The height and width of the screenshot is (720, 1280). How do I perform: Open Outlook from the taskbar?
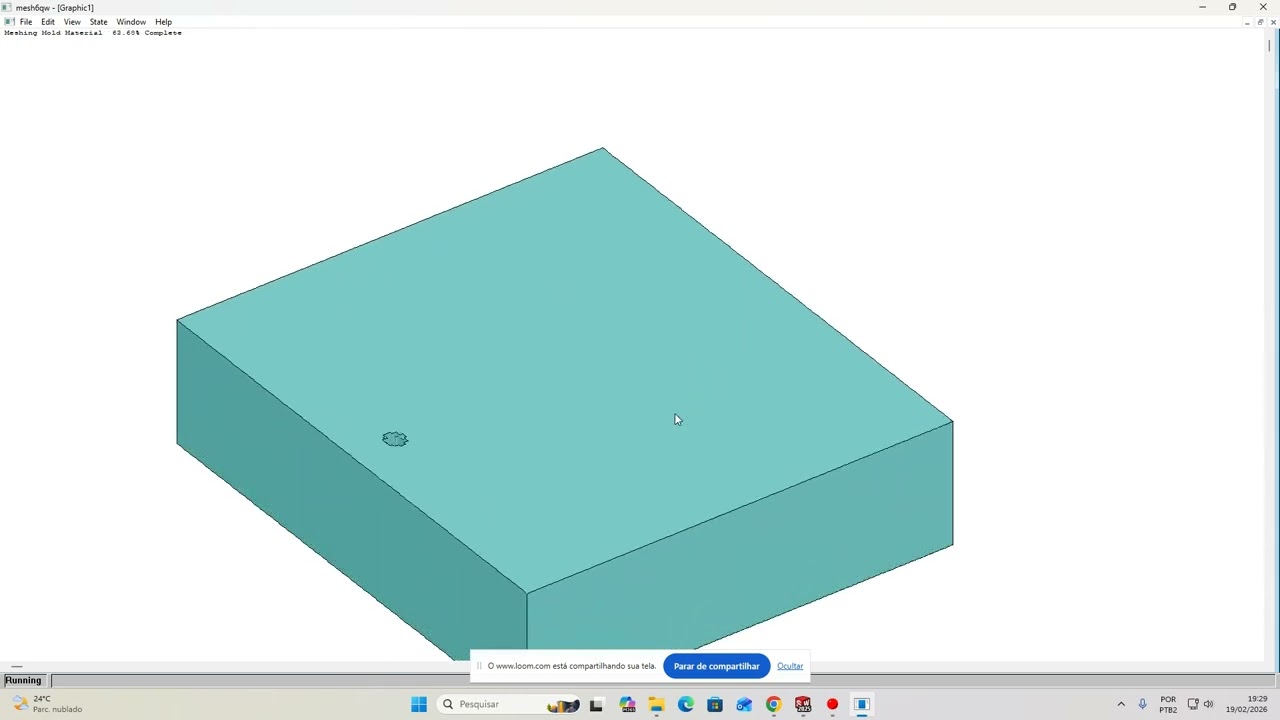point(744,704)
